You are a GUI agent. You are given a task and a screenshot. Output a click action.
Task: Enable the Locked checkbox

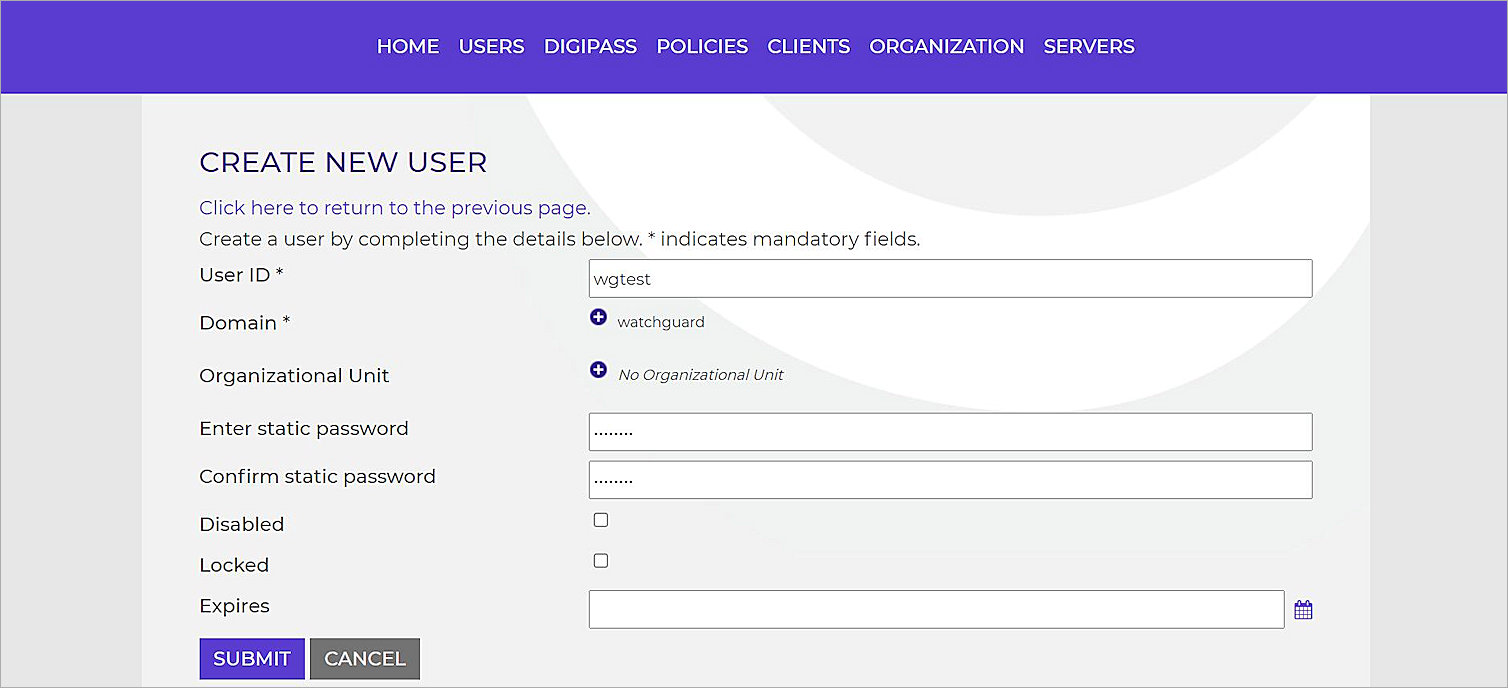point(600,560)
